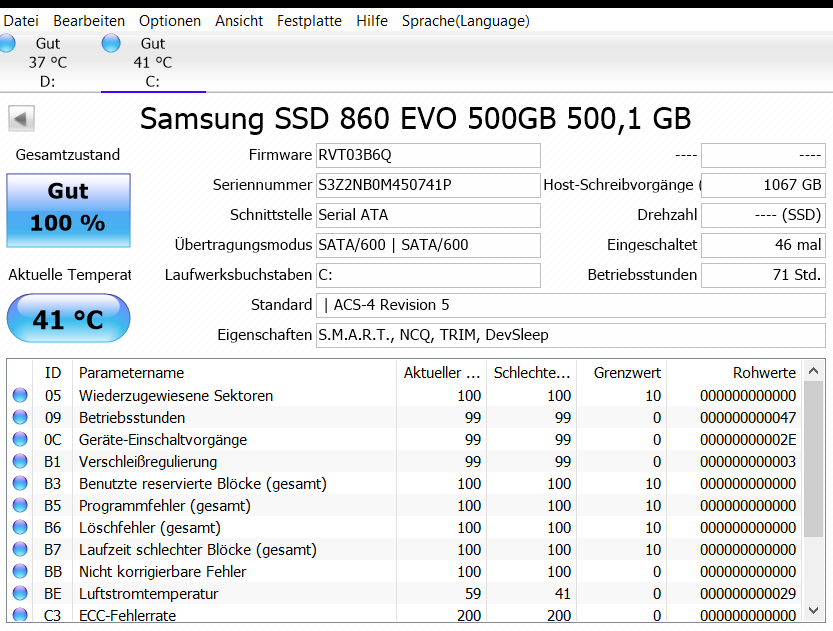Click the 41 °C temperature button
The width and height of the screenshot is (833, 631).
pos(69,318)
